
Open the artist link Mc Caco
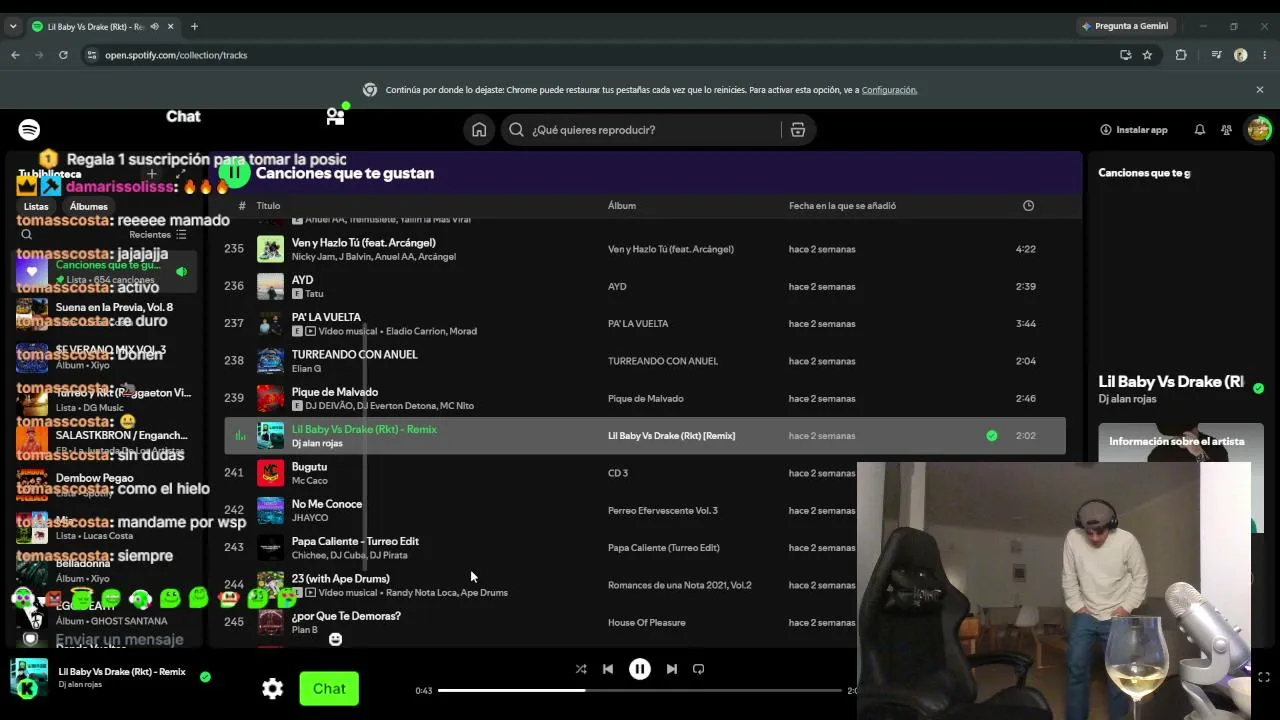pos(310,481)
